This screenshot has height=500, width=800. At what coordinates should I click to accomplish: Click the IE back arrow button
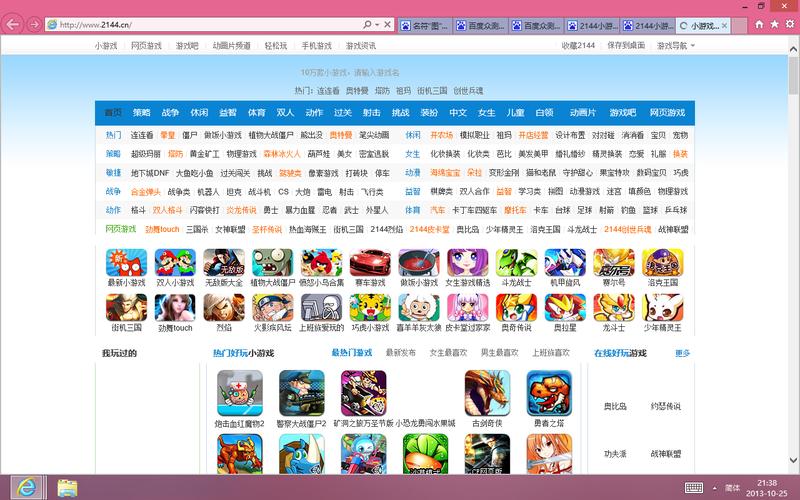14,23
